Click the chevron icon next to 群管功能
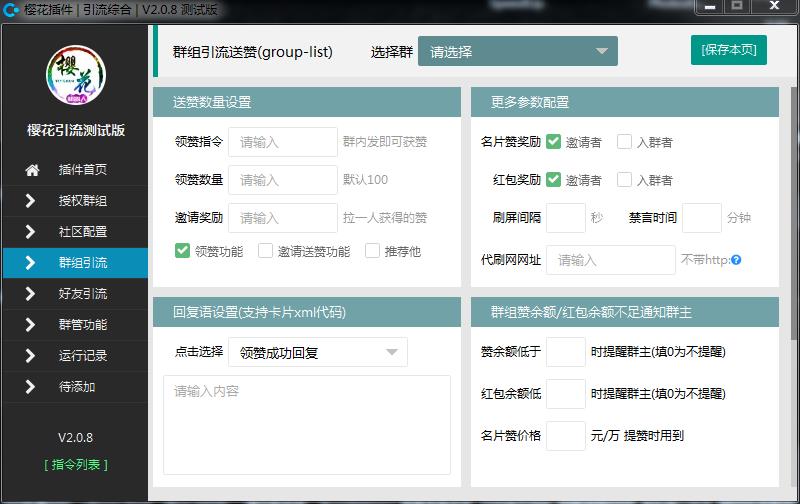The width and height of the screenshot is (800, 504). coord(30,325)
